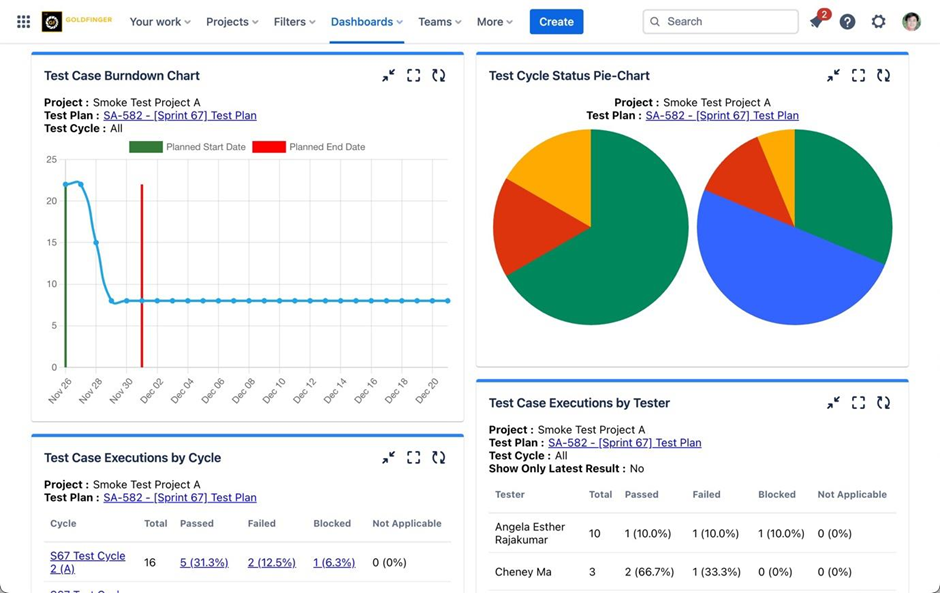Maximize the Test Cycle Status Pie-Chart gadget

point(858,76)
